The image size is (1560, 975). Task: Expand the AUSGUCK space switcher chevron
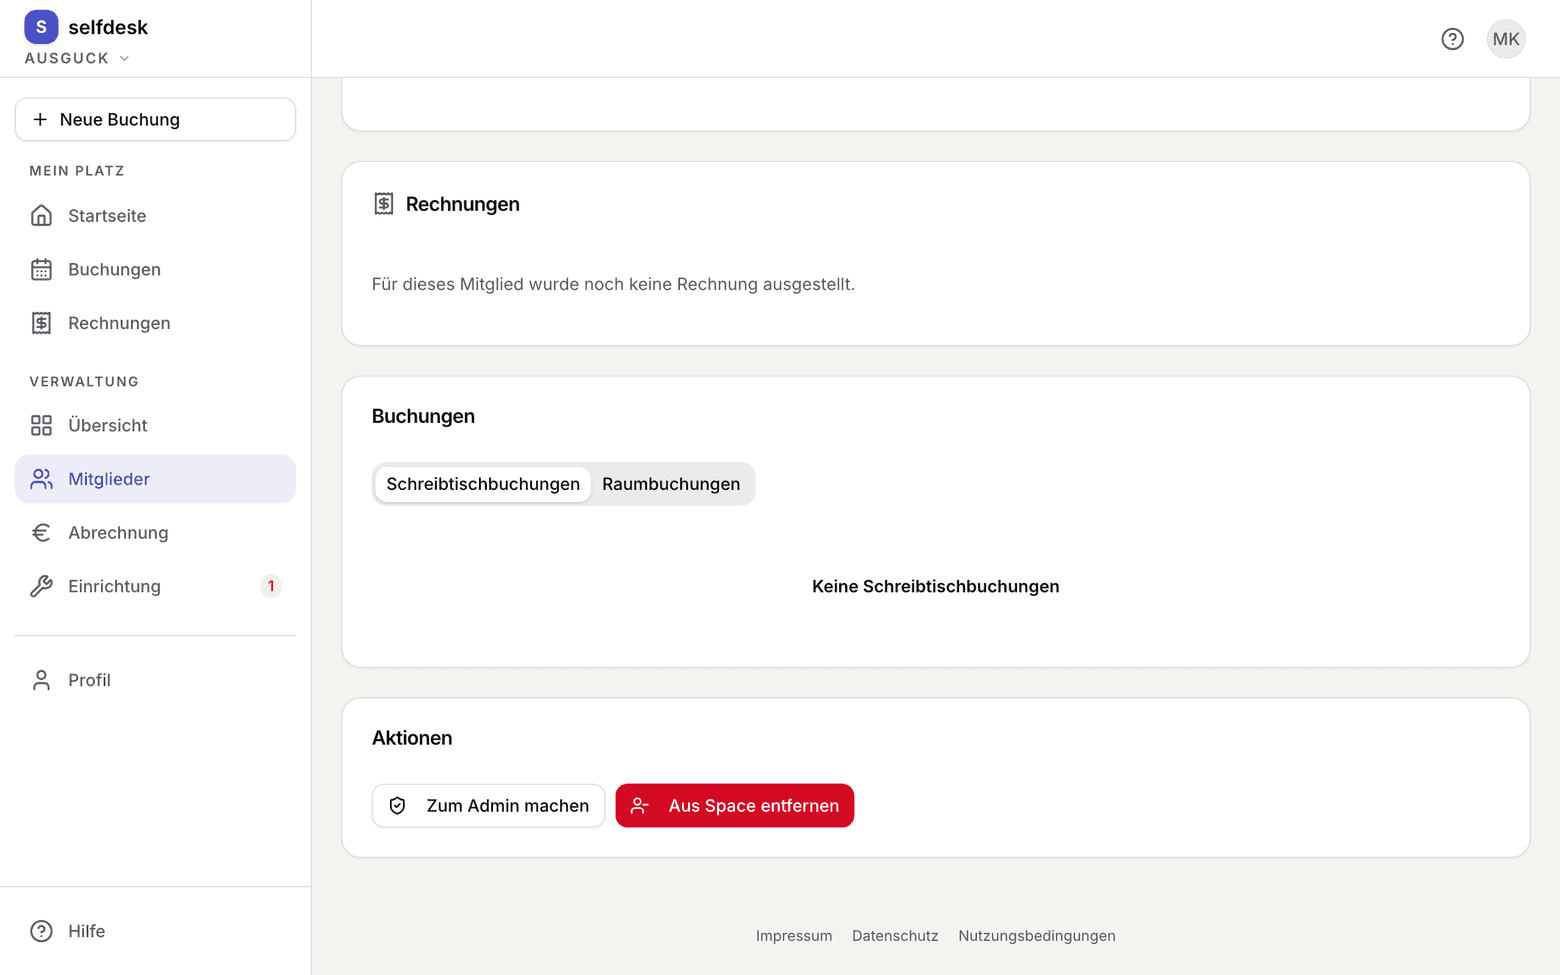[124, 59]
